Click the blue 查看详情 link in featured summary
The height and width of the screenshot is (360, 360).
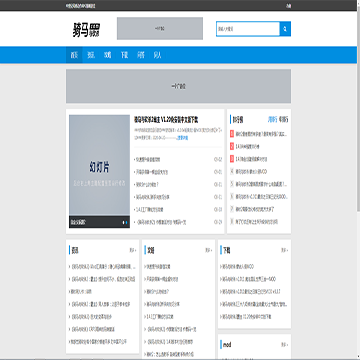click(182, 138)
